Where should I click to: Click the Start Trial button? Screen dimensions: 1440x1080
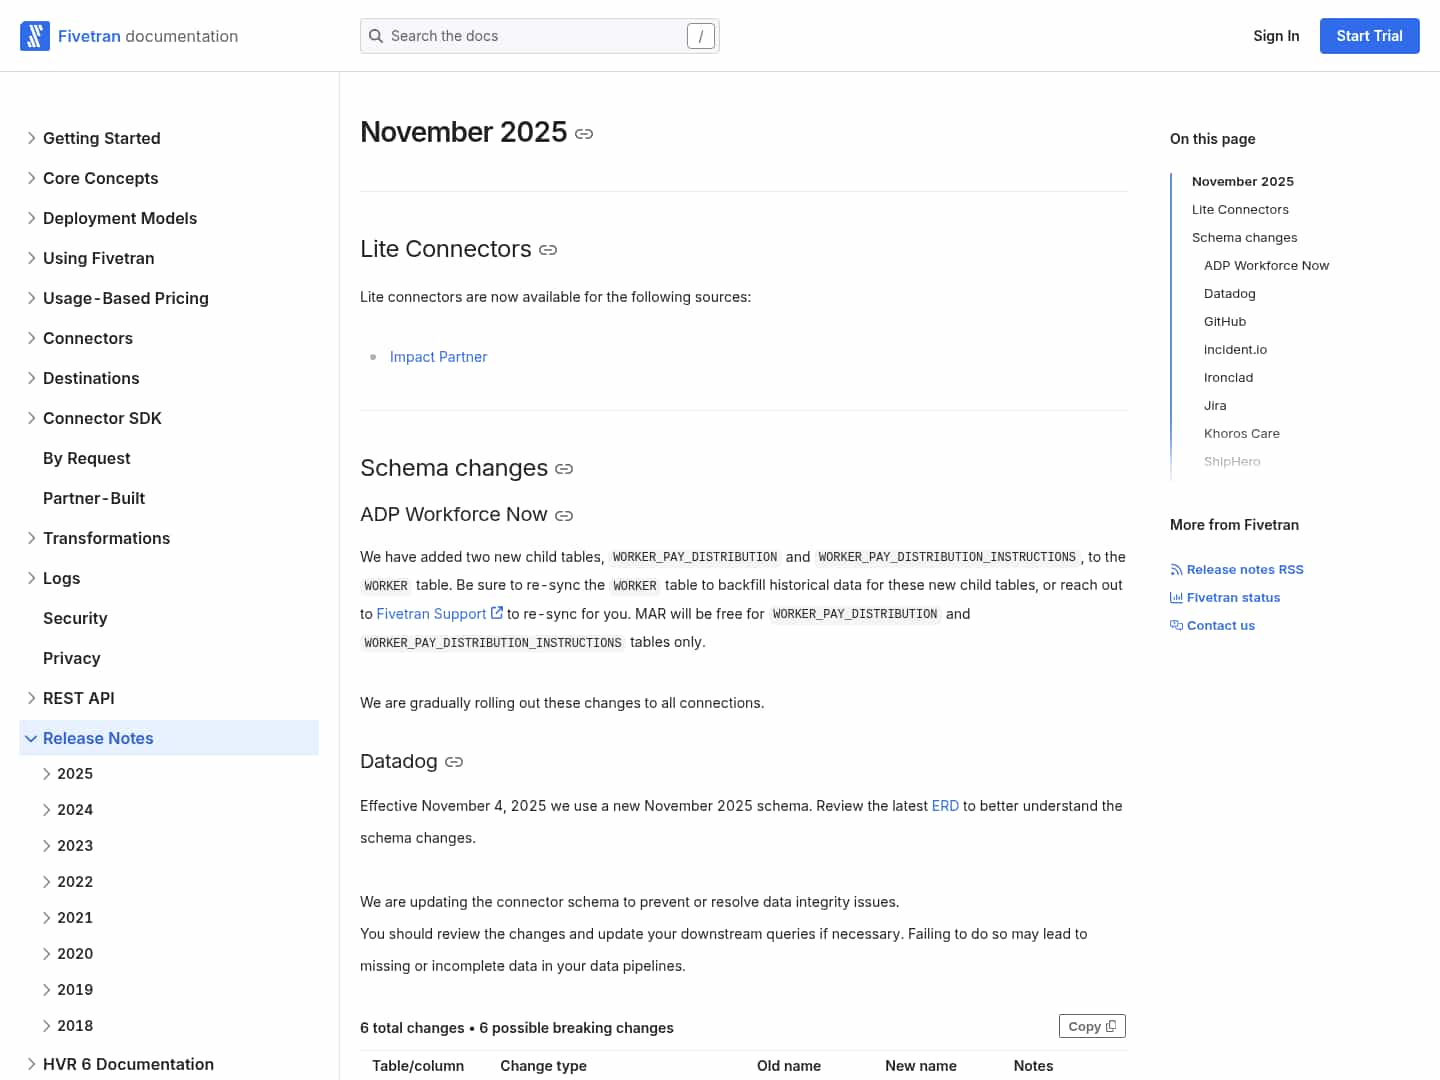point(1369,36)
